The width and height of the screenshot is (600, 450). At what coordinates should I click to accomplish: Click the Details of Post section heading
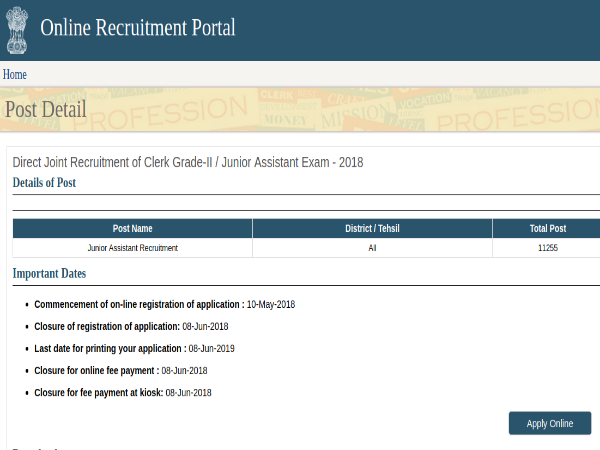click(44, 183)
